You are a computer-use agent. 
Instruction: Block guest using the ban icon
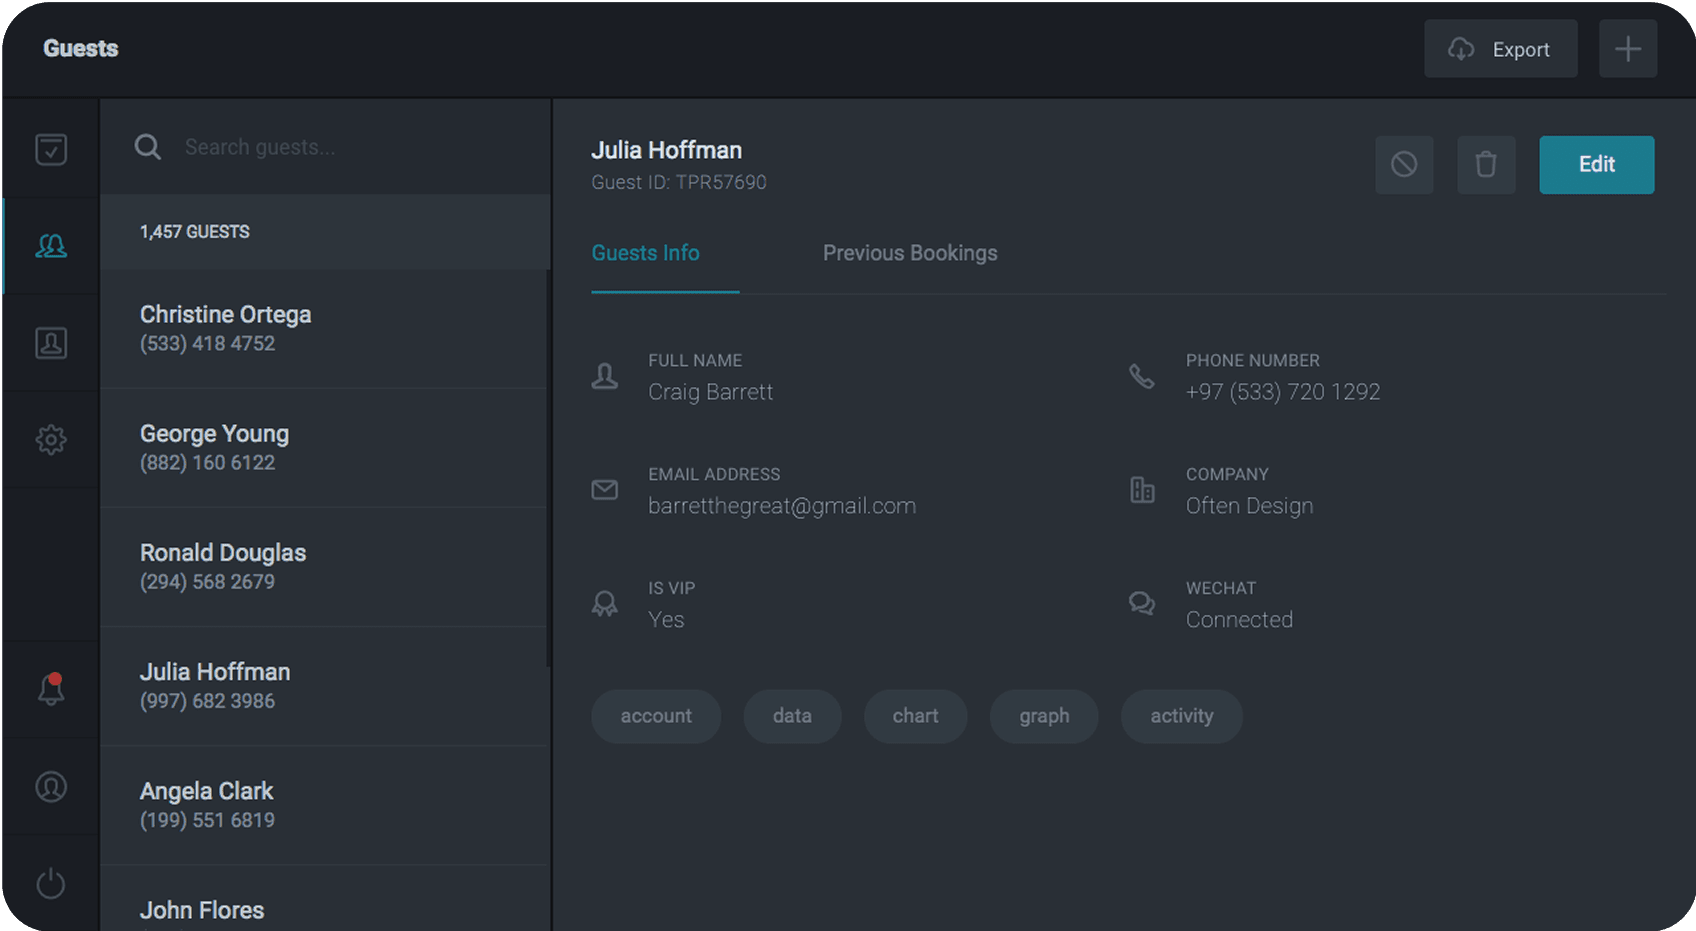[x=1404, y=165]
